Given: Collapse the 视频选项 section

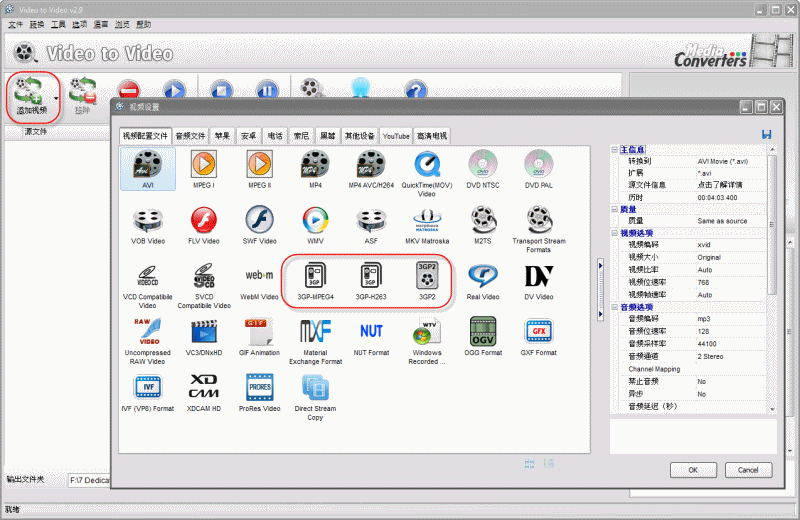Looking at the screenshot, I should (x=614, y=233).
